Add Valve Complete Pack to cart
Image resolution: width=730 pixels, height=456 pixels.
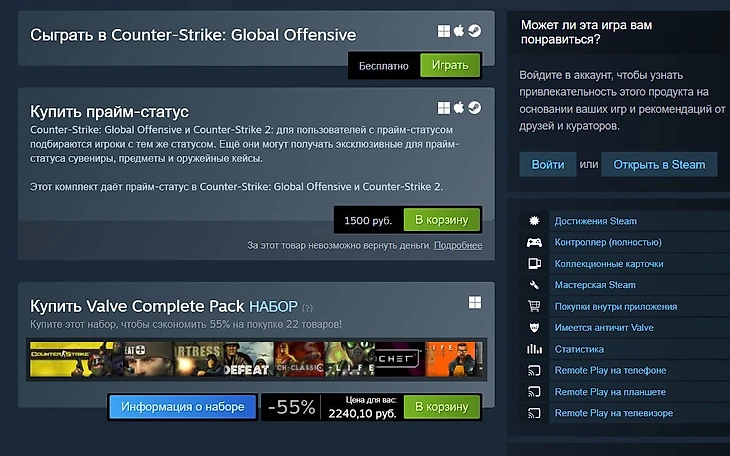441,407
